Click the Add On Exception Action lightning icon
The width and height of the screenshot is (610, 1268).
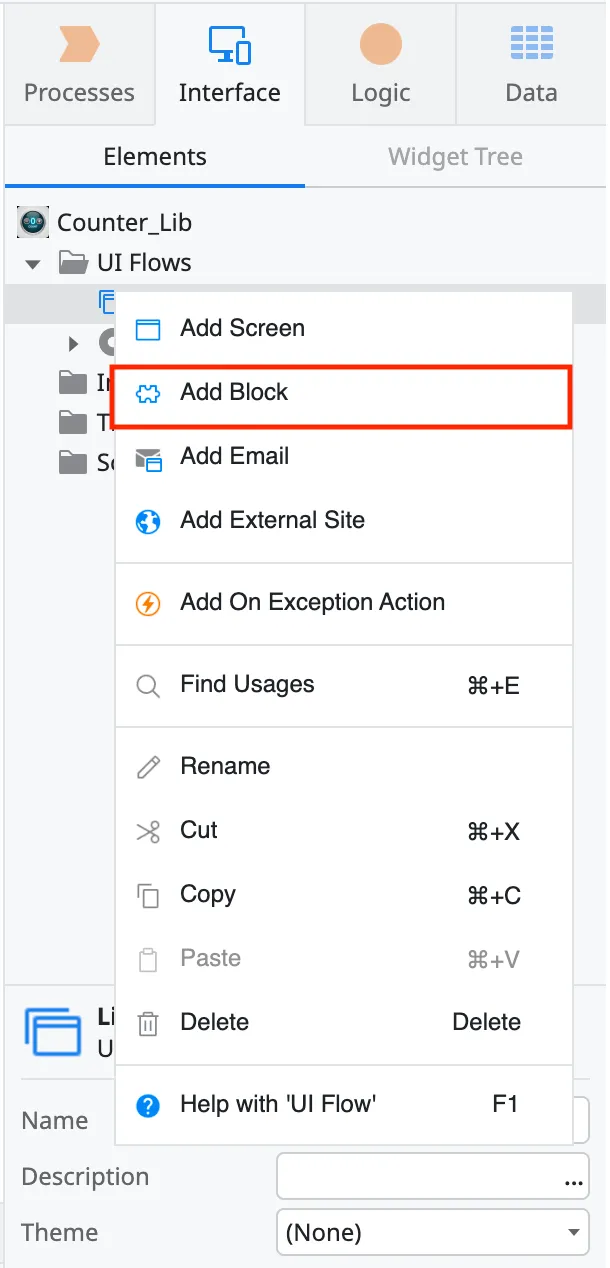coord(150,602)
